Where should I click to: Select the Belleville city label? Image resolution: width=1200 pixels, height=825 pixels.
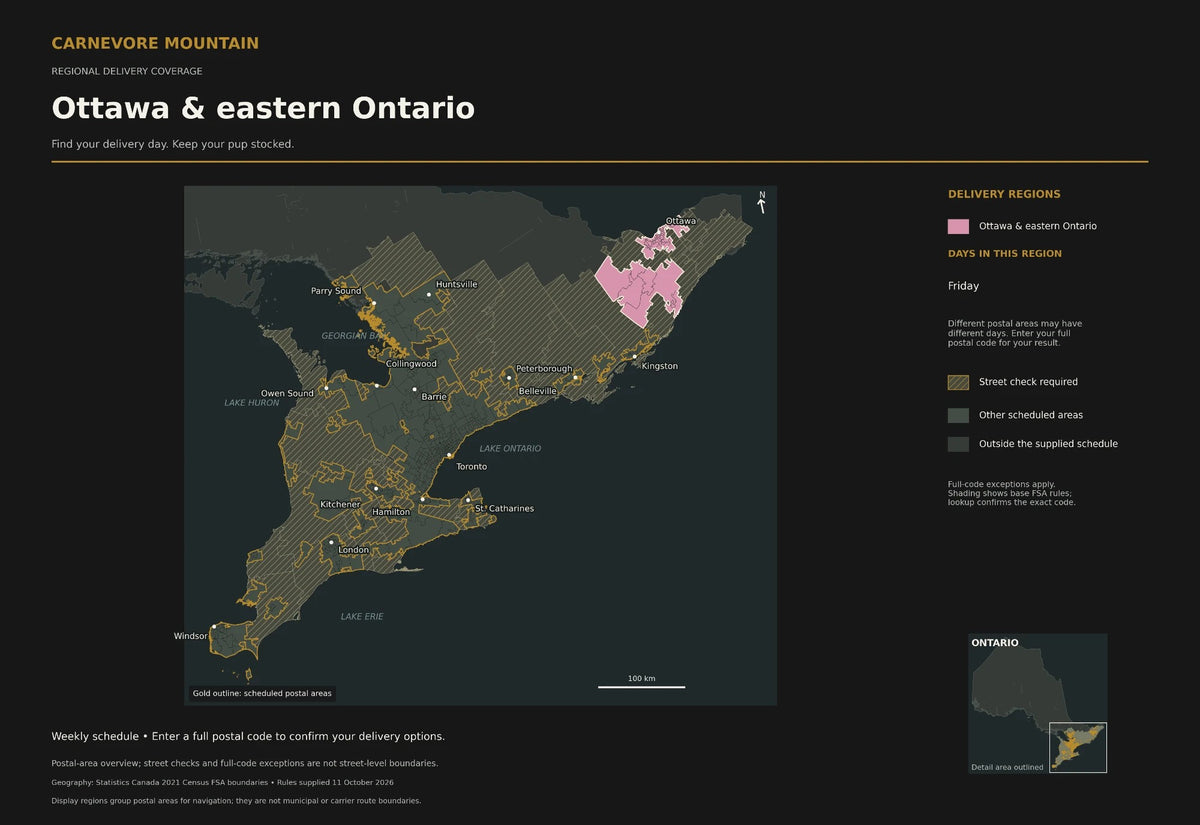coord(538,391)
